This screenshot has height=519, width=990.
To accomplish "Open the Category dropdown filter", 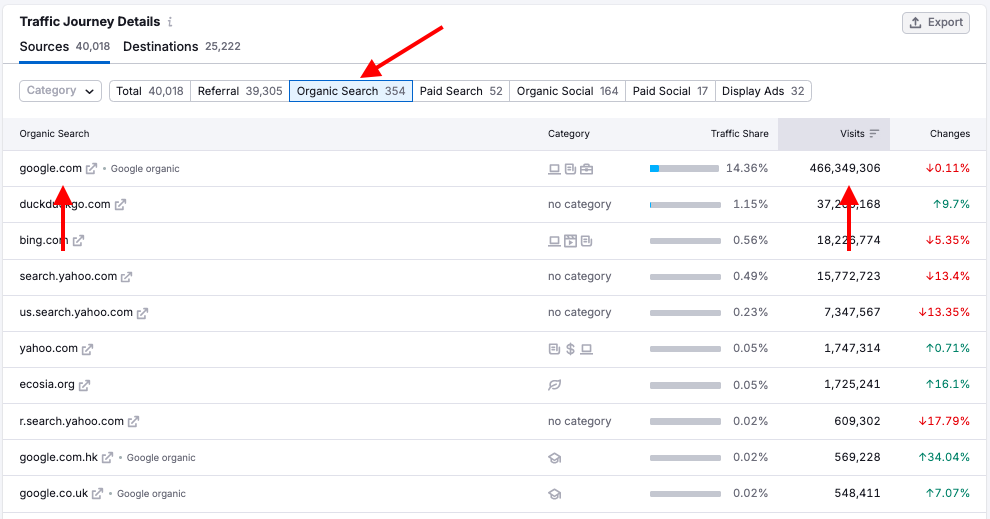I will click(x=60, y=91).
